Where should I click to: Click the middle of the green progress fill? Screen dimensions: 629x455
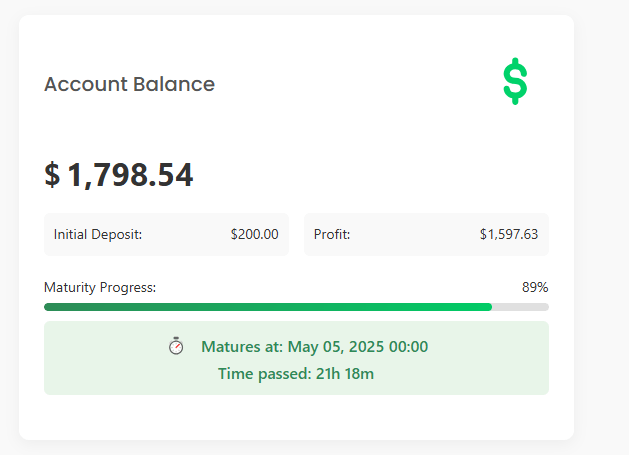[268, 307]
